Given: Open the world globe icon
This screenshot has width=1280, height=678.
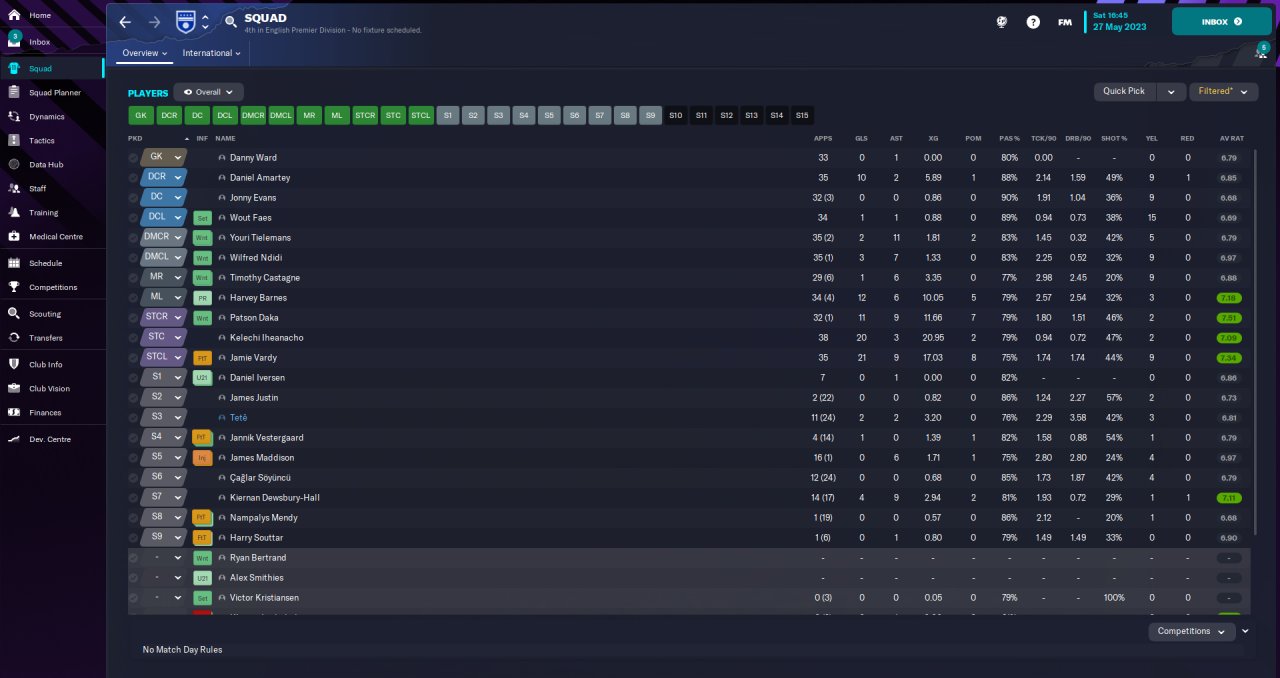Looking at the screenshot, I should (x=1000, y=21).
